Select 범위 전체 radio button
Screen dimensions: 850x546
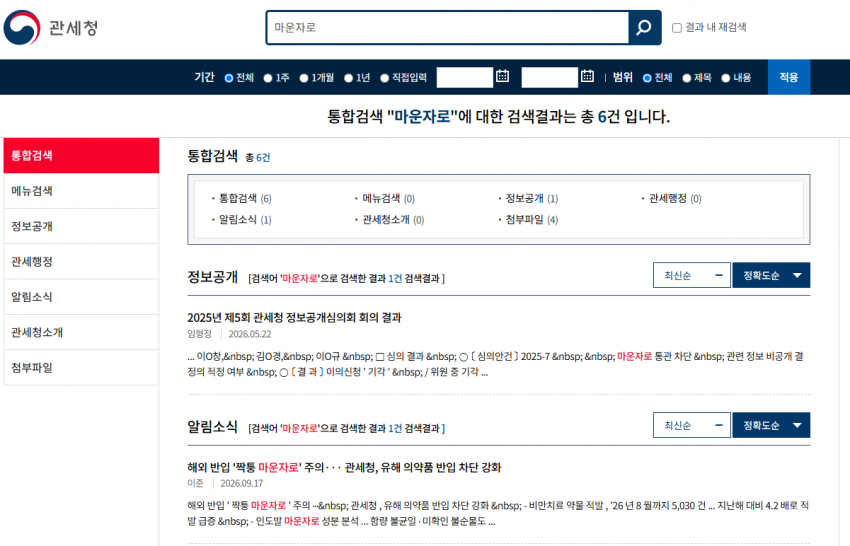(647, 78)
